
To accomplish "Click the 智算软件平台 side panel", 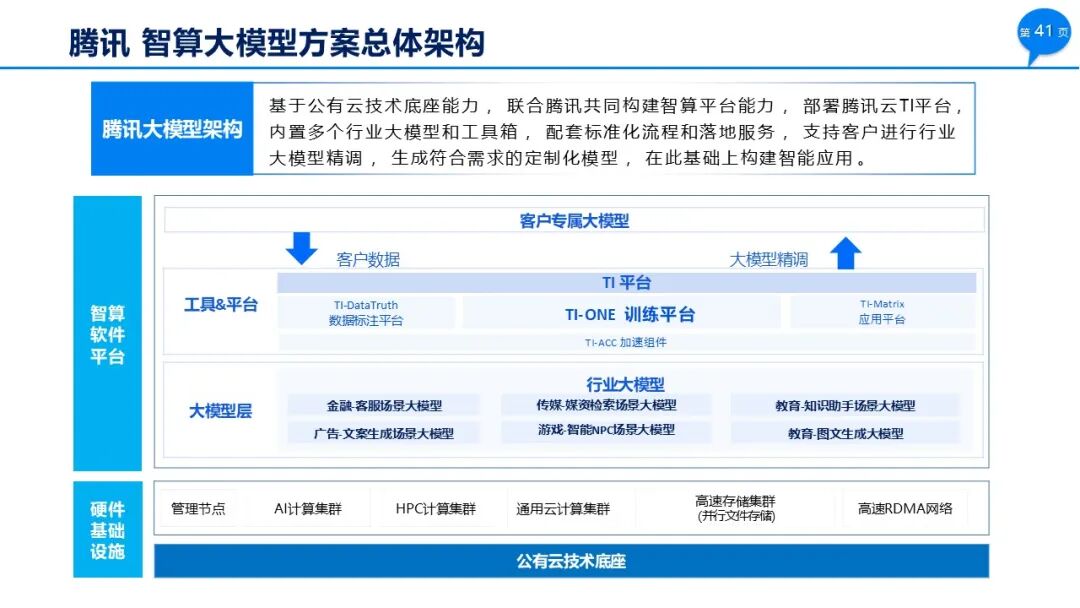I will click(x=107, y=333).
